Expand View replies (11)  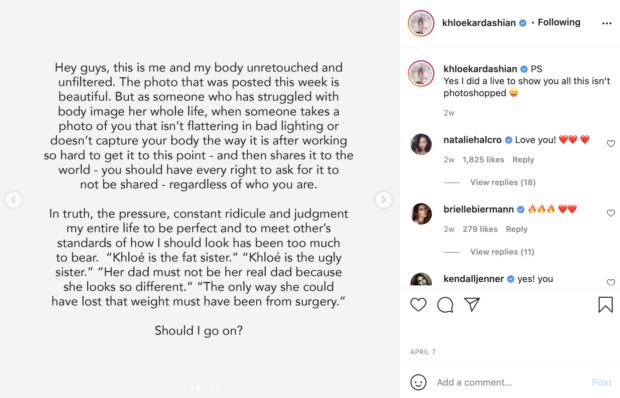coord(502,252)
